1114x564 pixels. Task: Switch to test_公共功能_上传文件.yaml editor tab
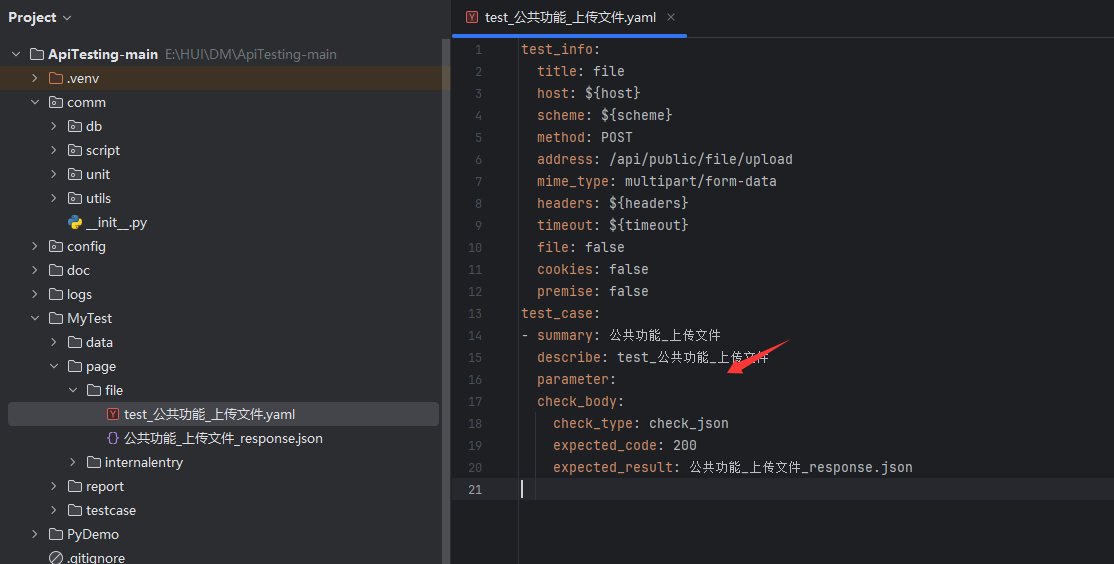(x=570, y=17)
